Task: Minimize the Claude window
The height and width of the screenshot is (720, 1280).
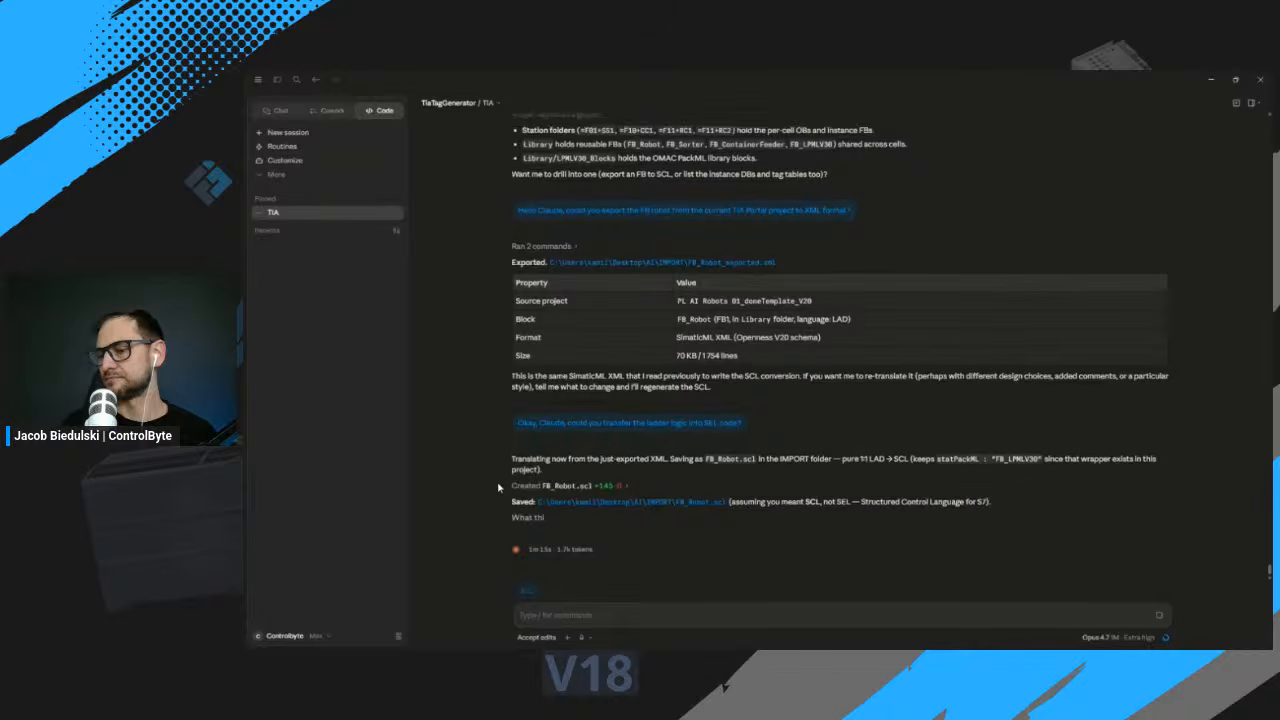Action: (x=1211, y=80)
